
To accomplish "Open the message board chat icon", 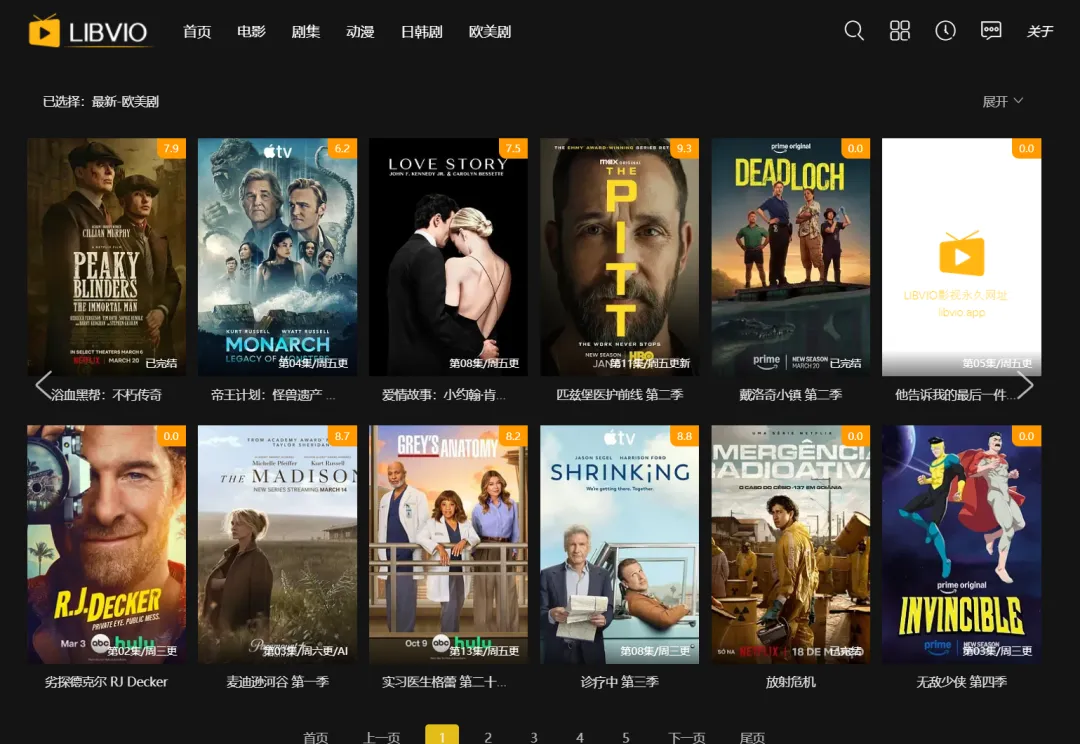I will click(x=990, y=30).
